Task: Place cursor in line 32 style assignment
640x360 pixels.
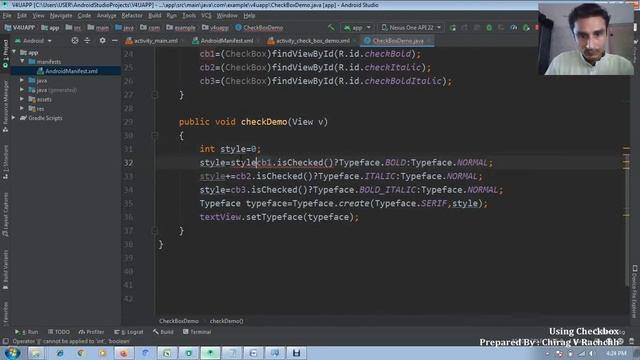Action: [x=346, y=162]
